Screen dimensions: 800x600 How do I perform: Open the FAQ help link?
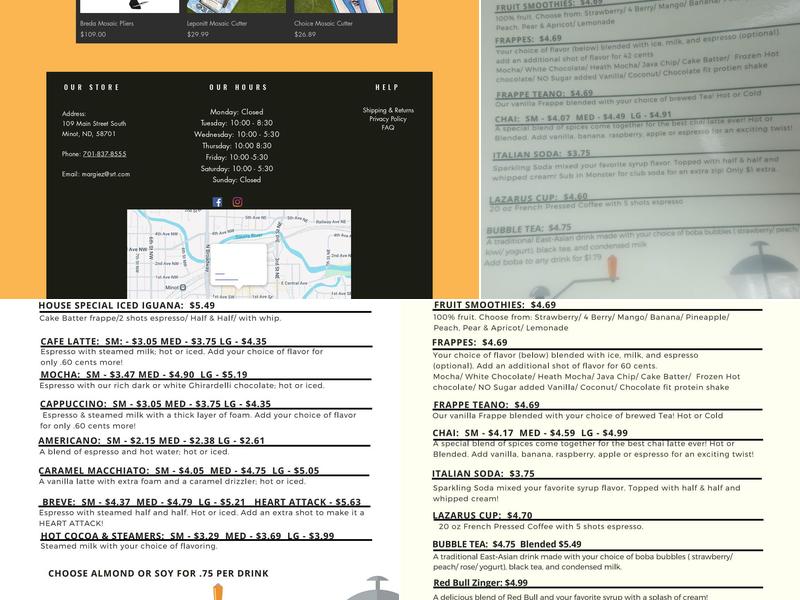tap(388, 128)
